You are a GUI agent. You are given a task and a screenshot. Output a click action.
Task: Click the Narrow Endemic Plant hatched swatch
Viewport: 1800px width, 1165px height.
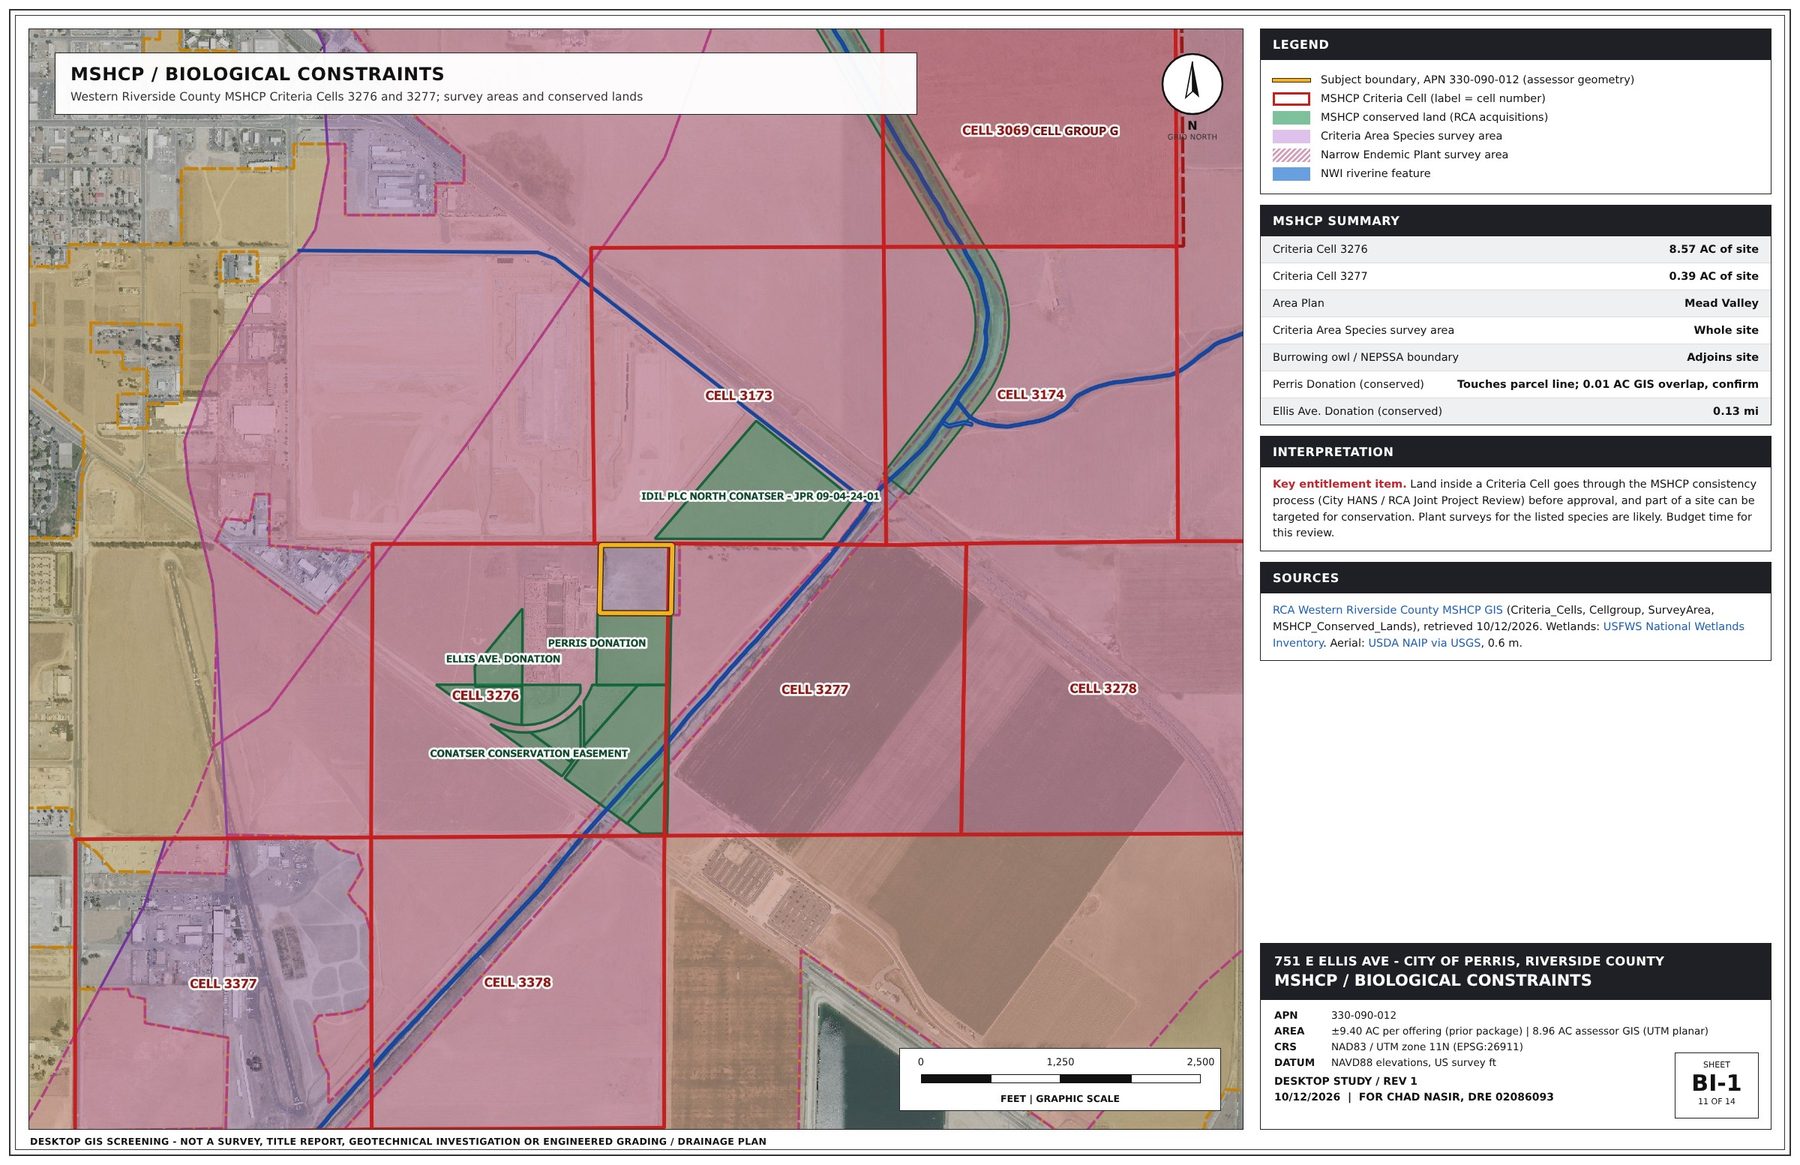pyautogui.click(x=1290, y=155)
